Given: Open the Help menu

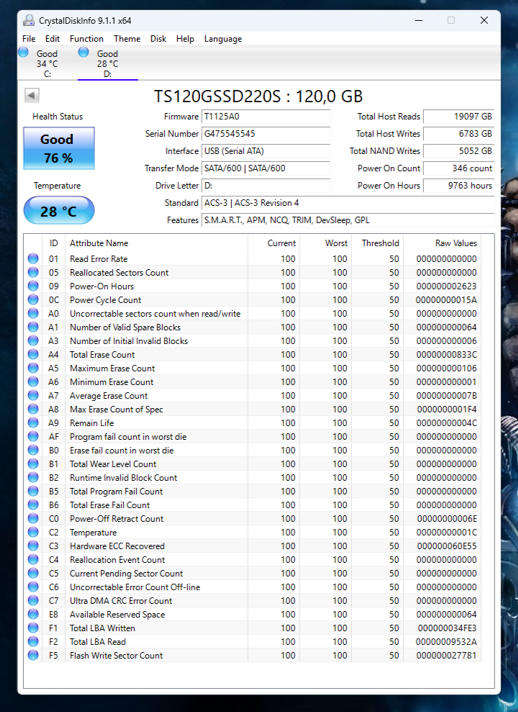Looking at the screenshot, I should (x=185, y=39).
